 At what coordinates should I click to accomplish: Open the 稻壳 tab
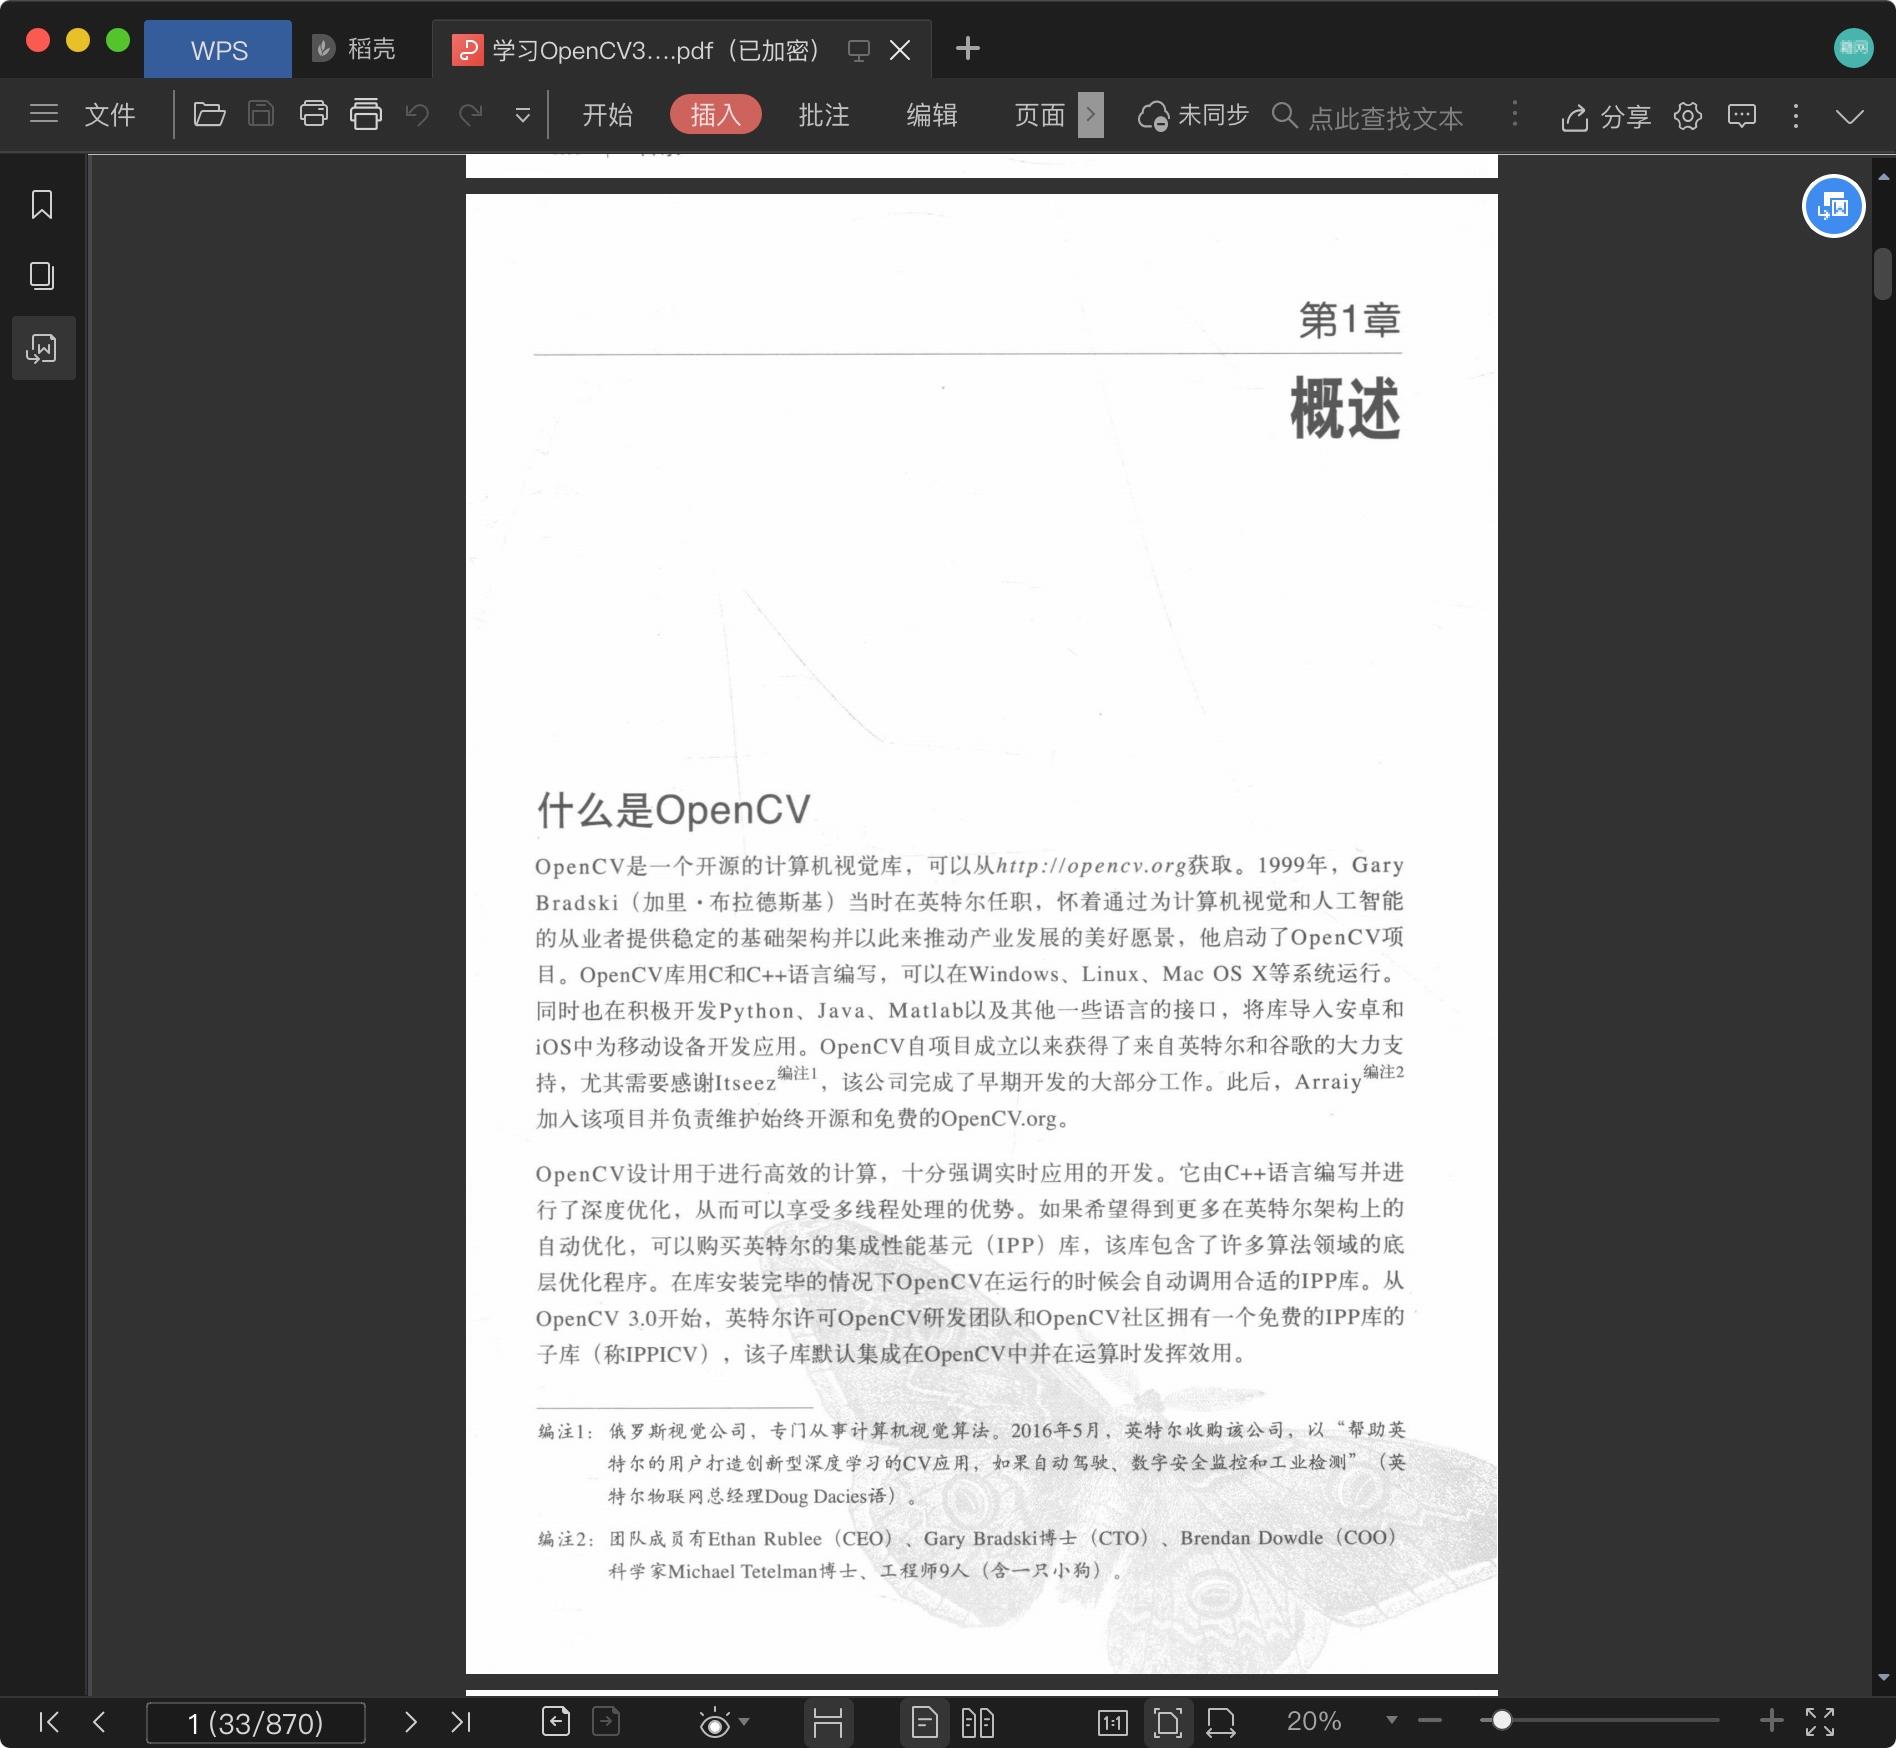tap(355, 49)
